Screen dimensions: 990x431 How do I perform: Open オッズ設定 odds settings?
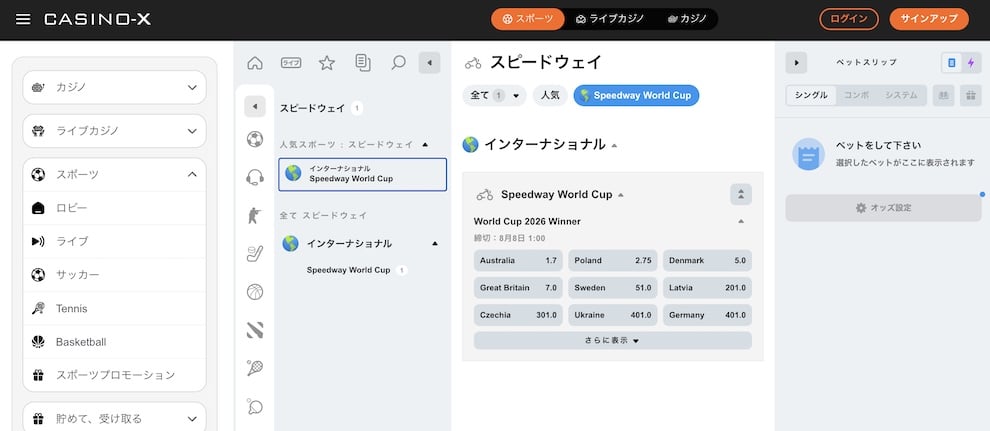point(883,208)
